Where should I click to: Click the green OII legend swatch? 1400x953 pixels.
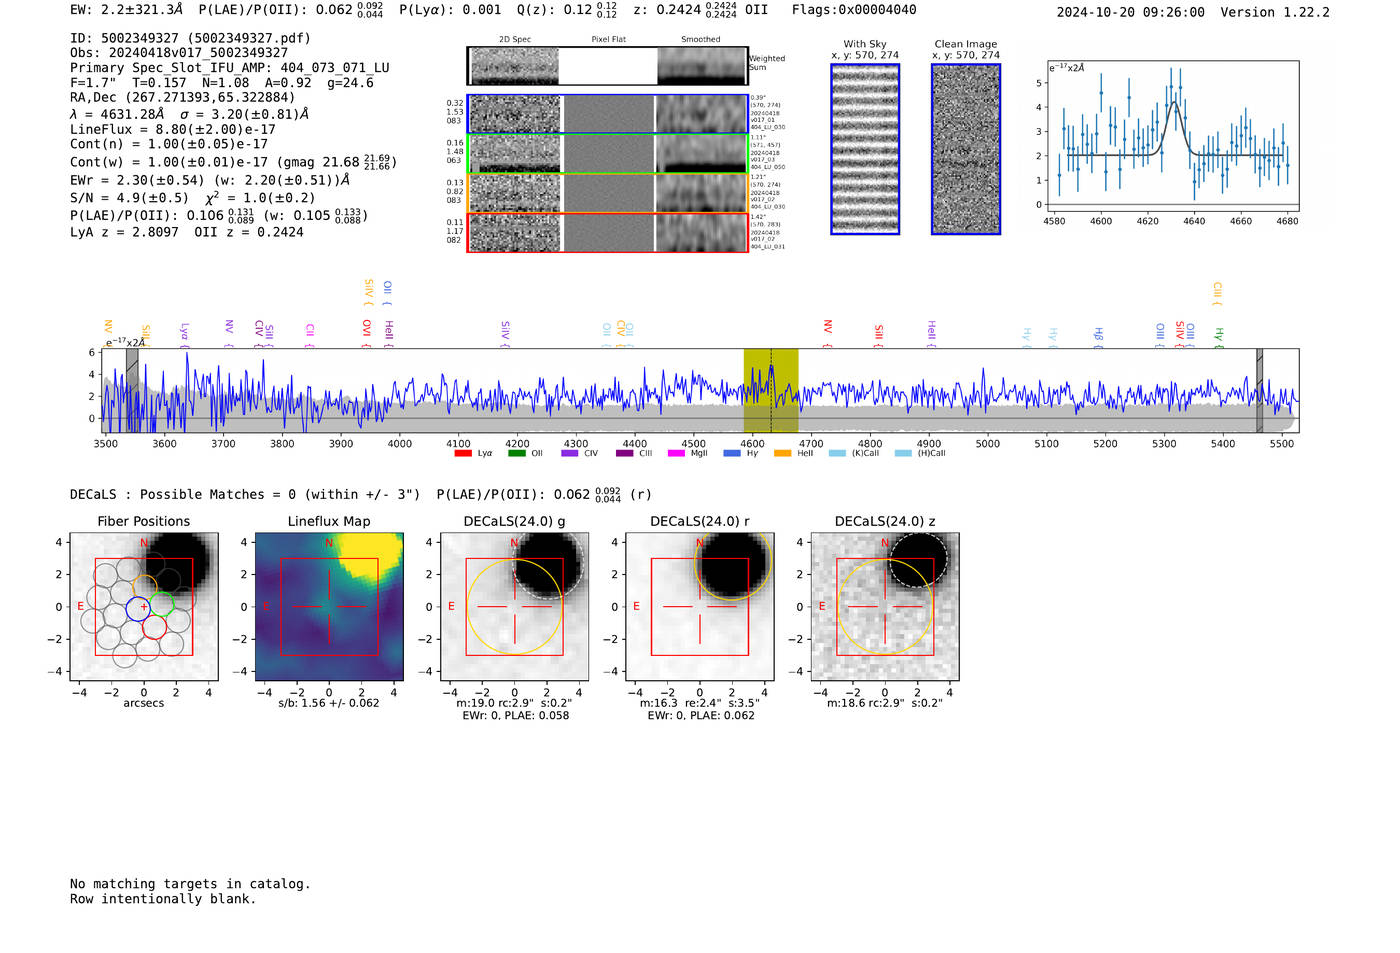[x=516, y=453]
